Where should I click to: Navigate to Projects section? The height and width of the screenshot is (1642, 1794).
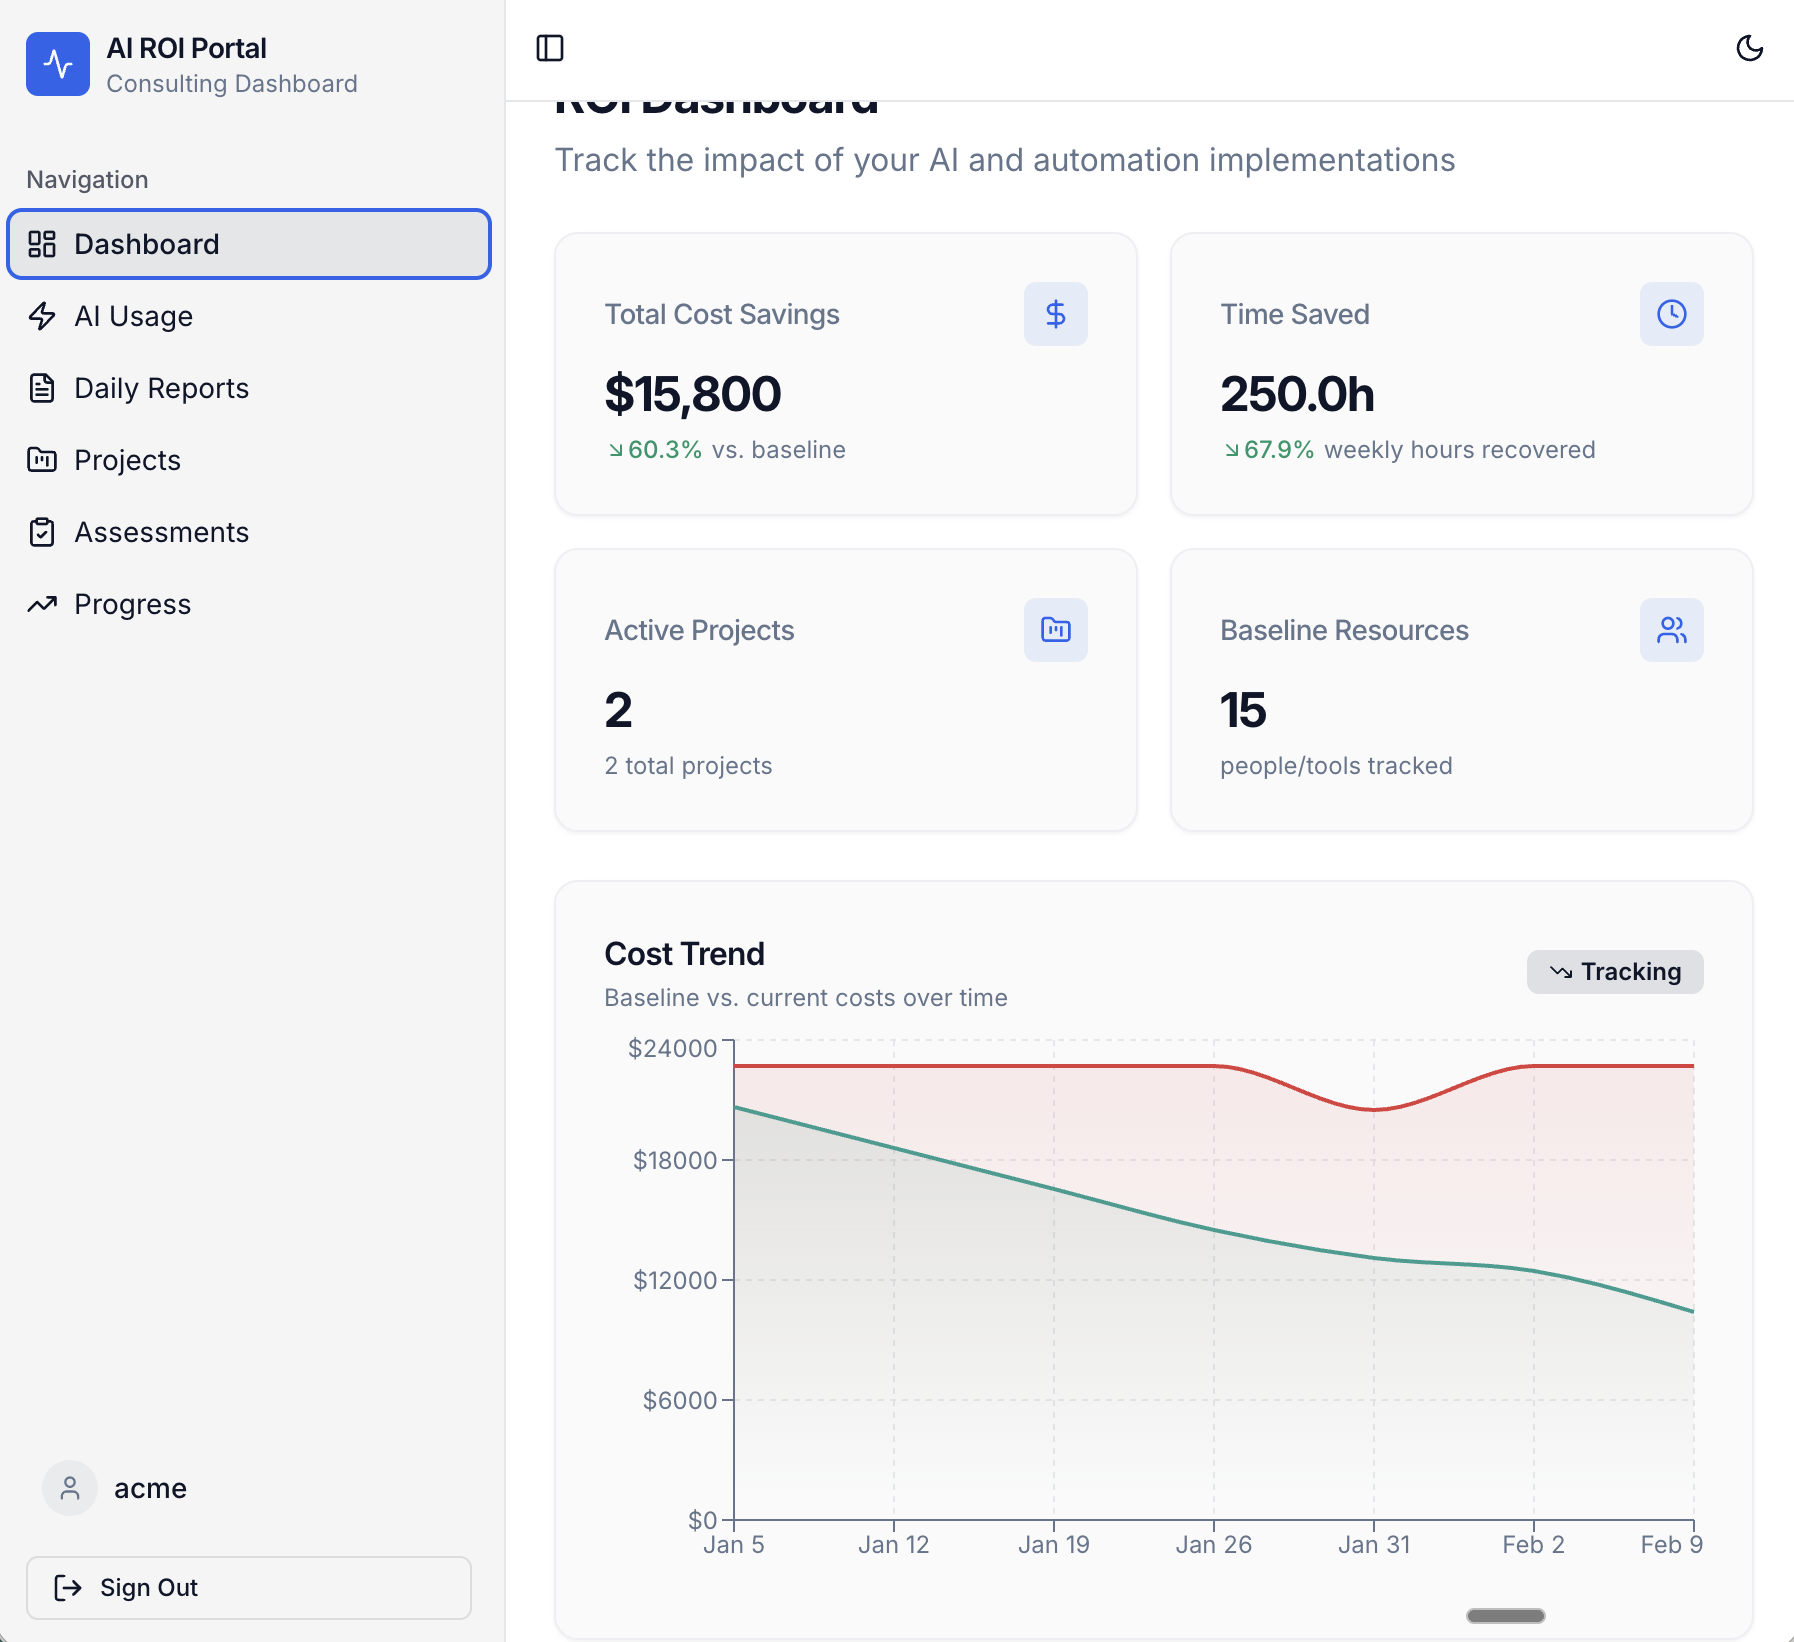(249, 460)
